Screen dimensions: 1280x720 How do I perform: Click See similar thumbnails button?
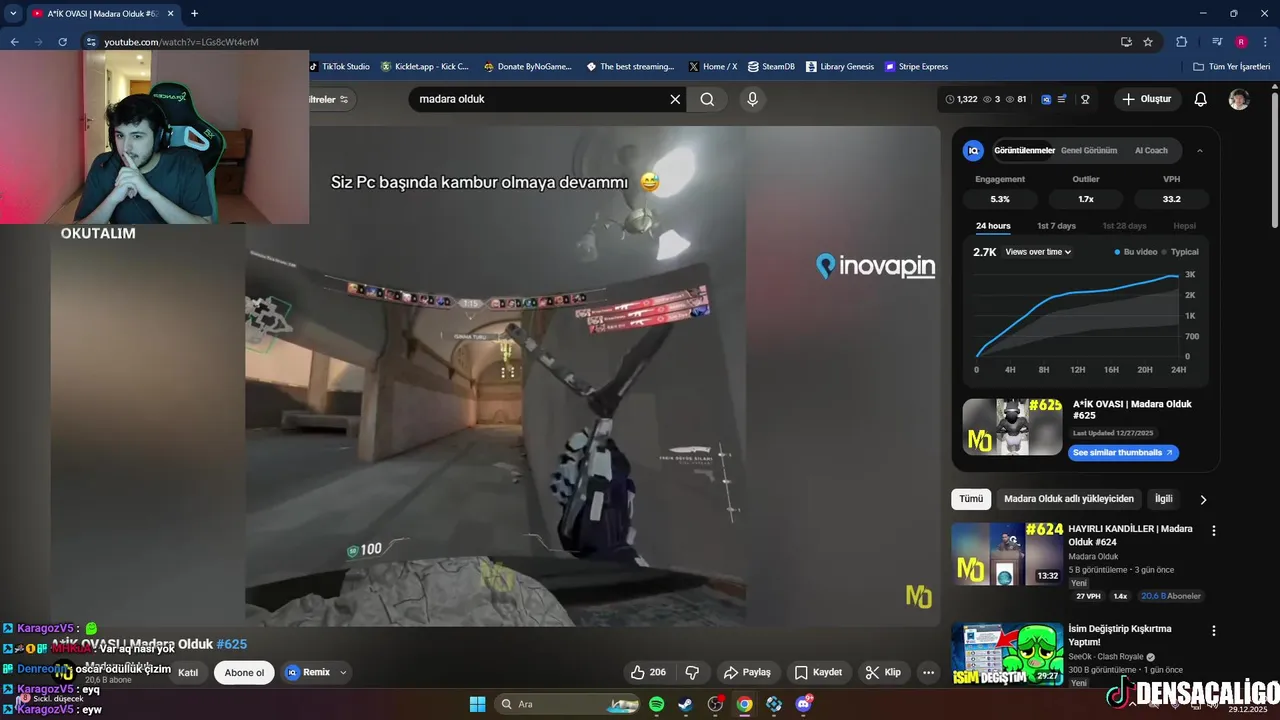click(x=1123, y=453)
